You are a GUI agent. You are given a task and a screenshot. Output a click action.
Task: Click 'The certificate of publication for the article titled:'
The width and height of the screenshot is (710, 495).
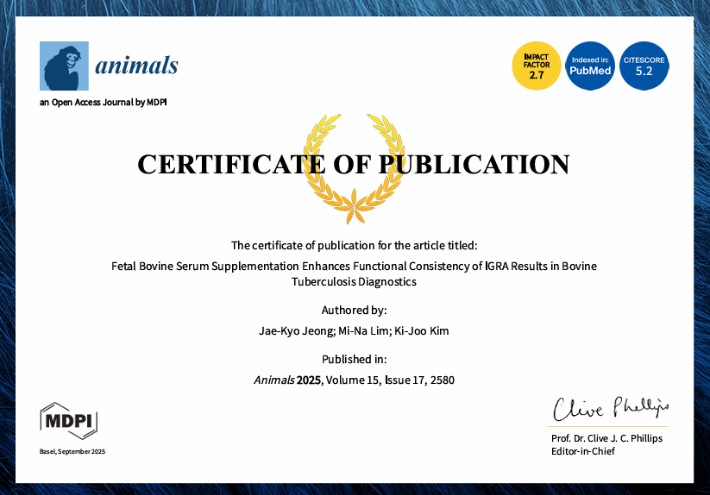click(x=354, y=245)
